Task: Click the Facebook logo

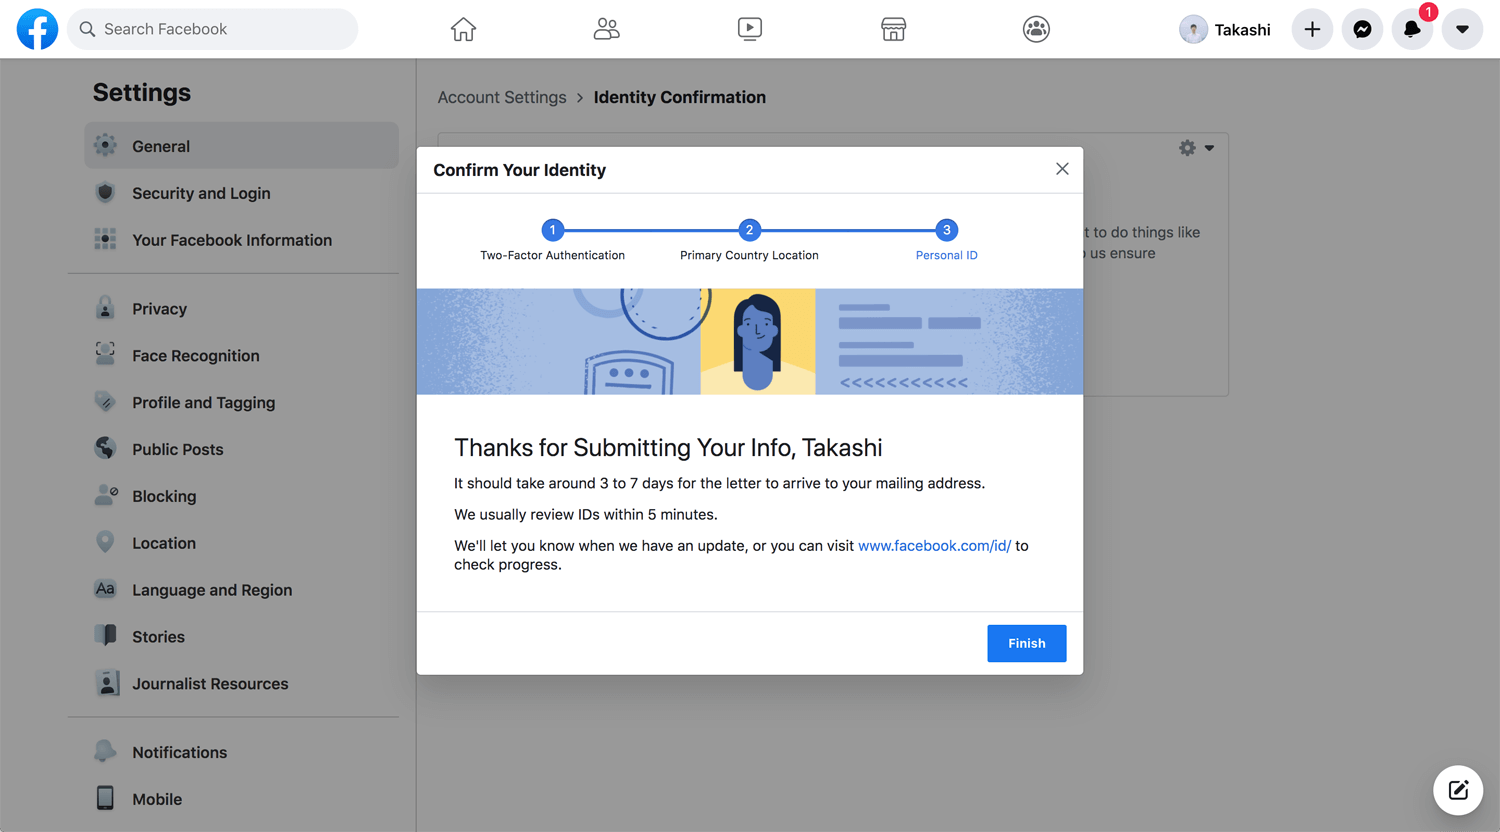Action: (37, 29)
